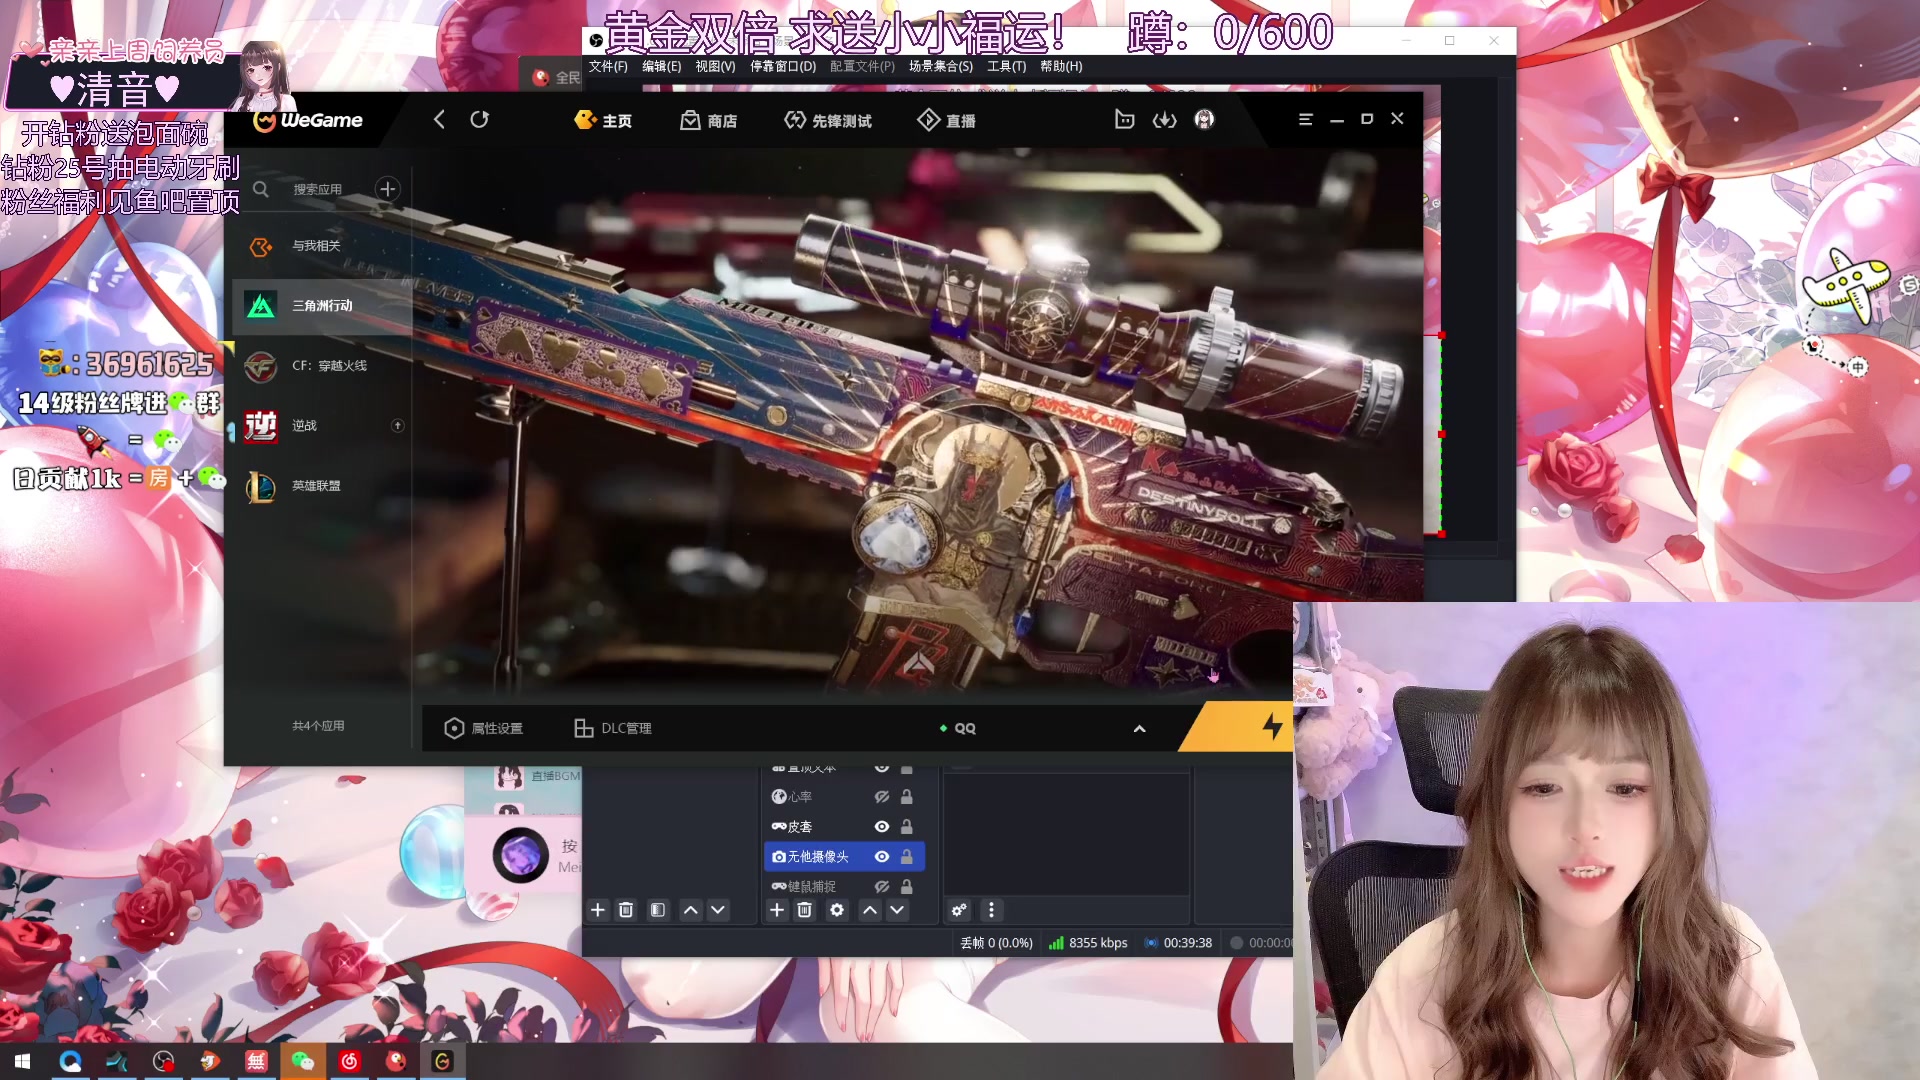Move the selected source up
This screenshot has height=1080, width=1920.
pyautogui.click(x=870, y=910)
